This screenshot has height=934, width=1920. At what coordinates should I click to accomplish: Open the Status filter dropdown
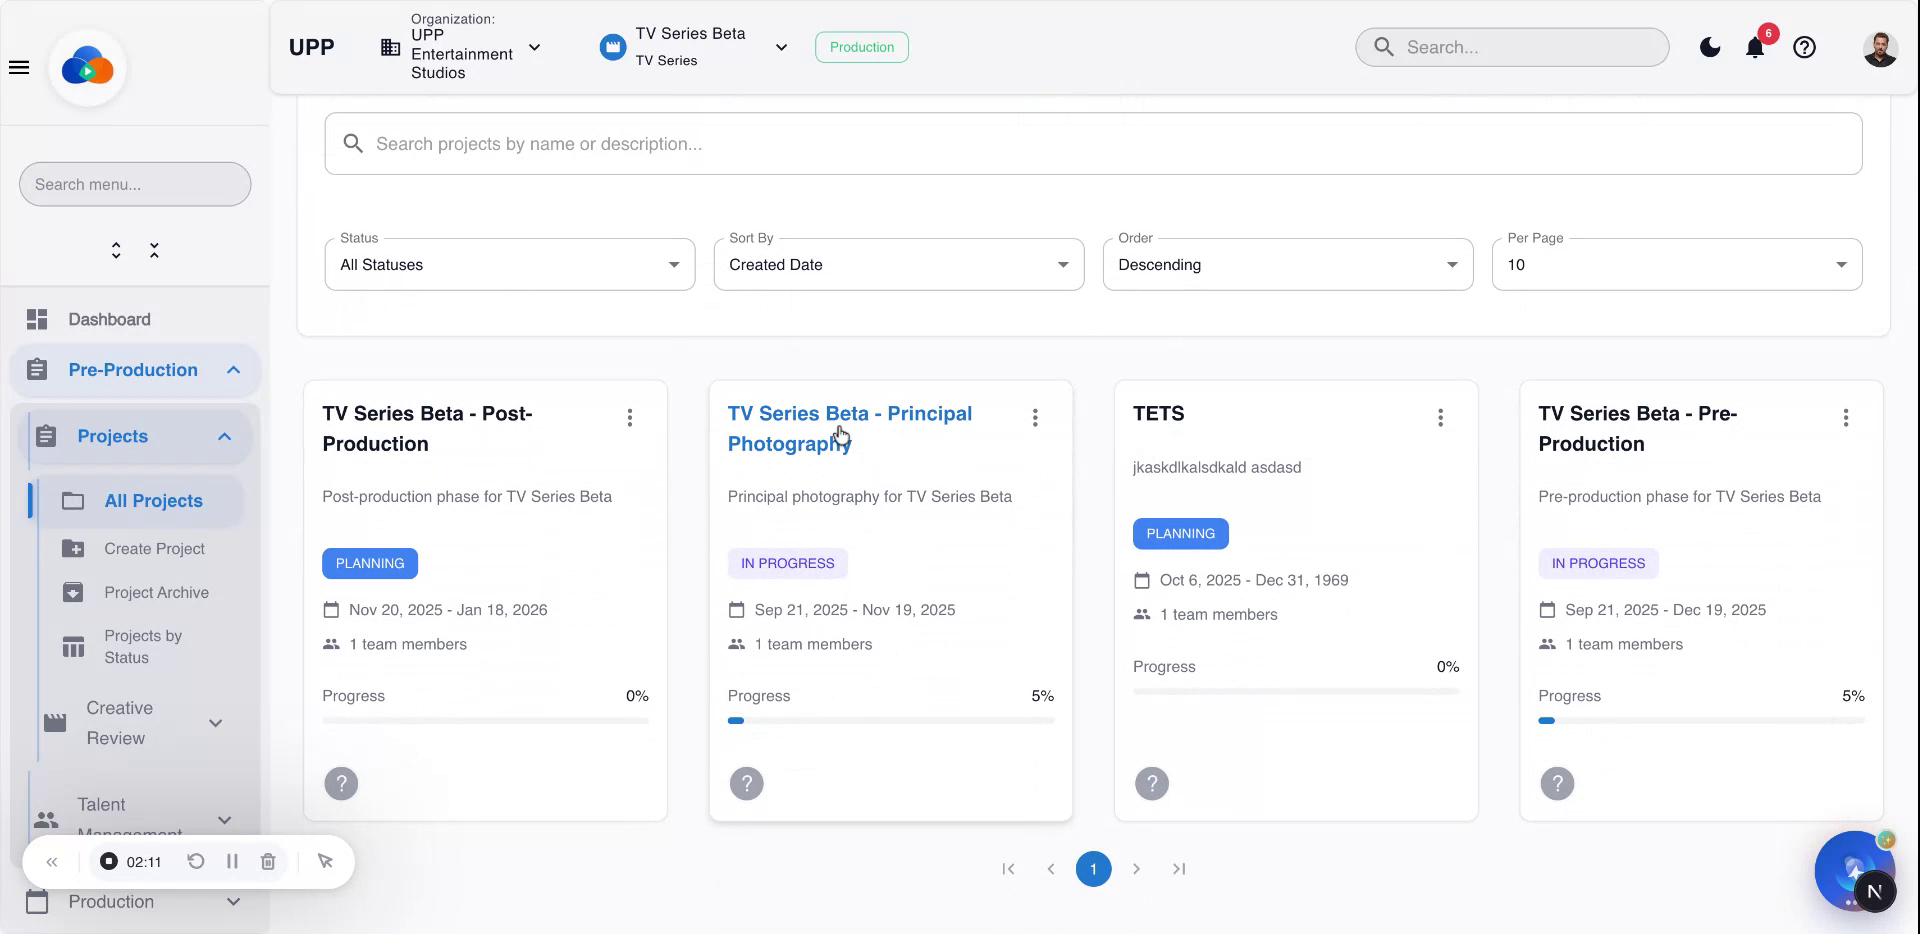click(x=509, y=265)
